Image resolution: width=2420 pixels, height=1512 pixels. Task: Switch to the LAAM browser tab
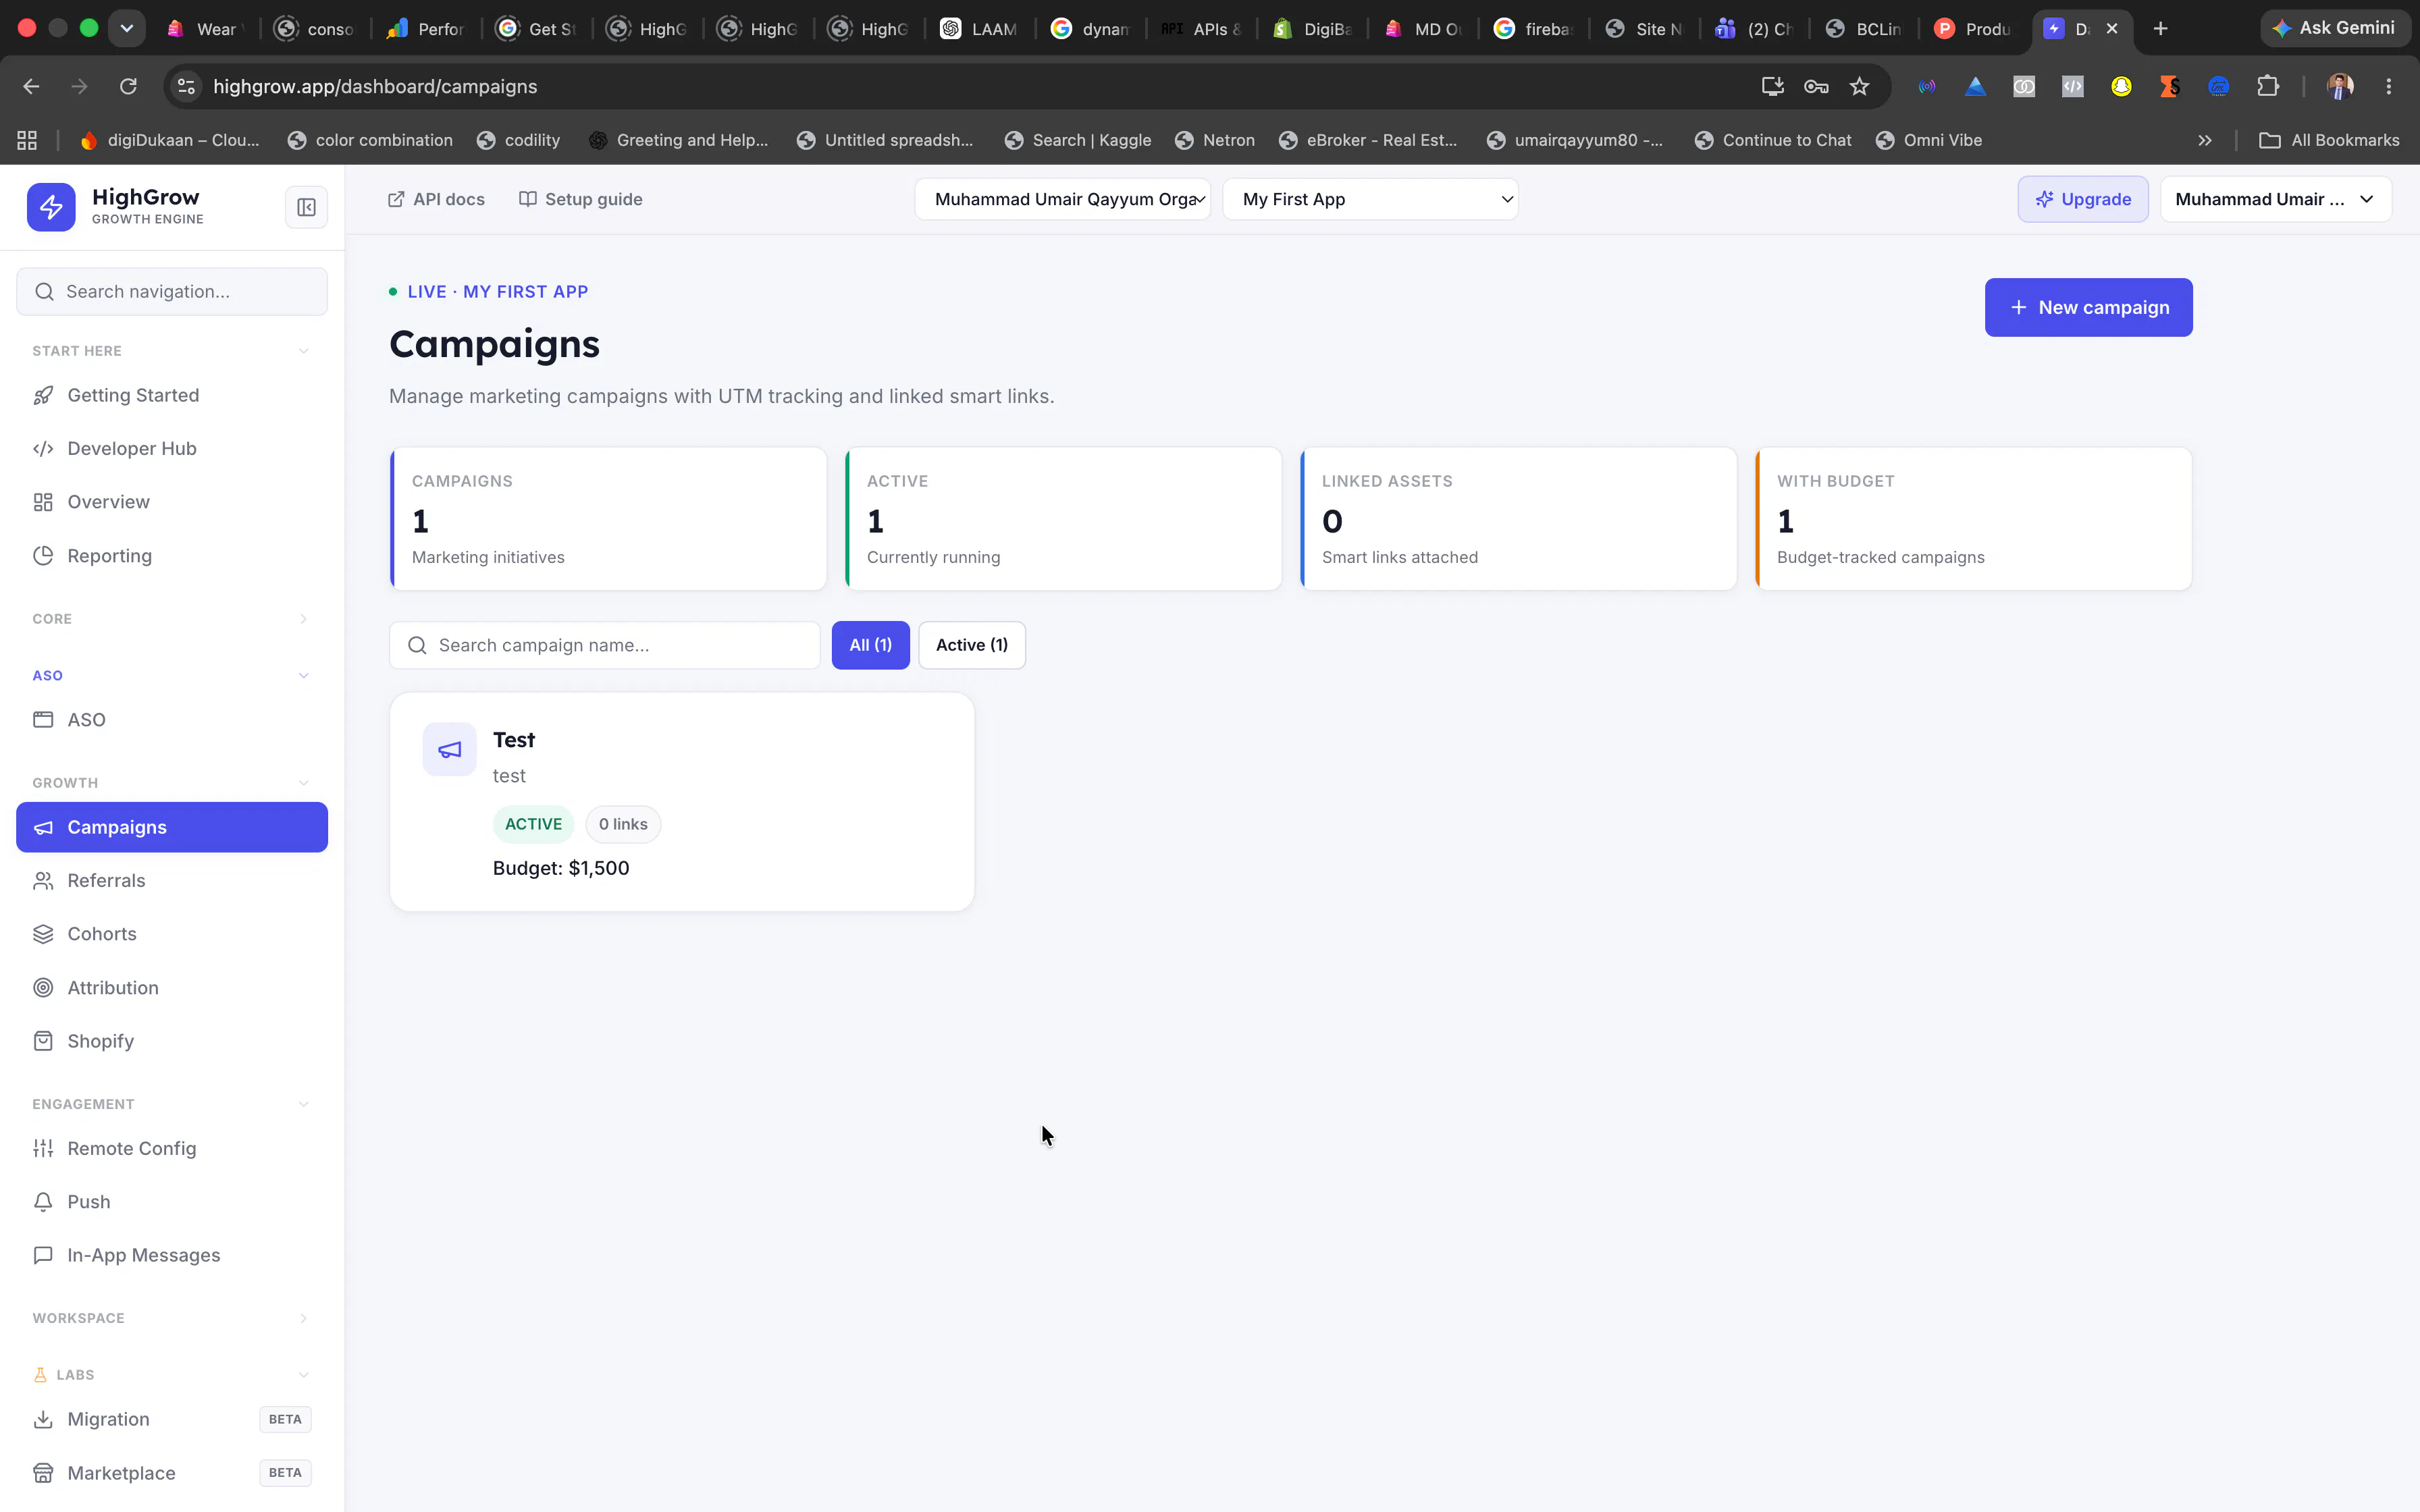coord(980,29)
